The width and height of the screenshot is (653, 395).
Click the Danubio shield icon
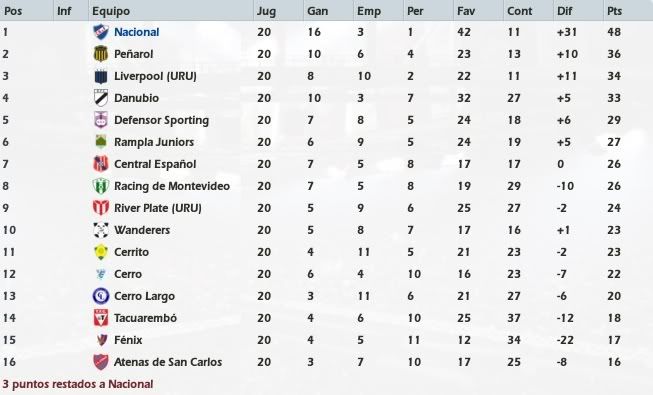pos(101,98)
